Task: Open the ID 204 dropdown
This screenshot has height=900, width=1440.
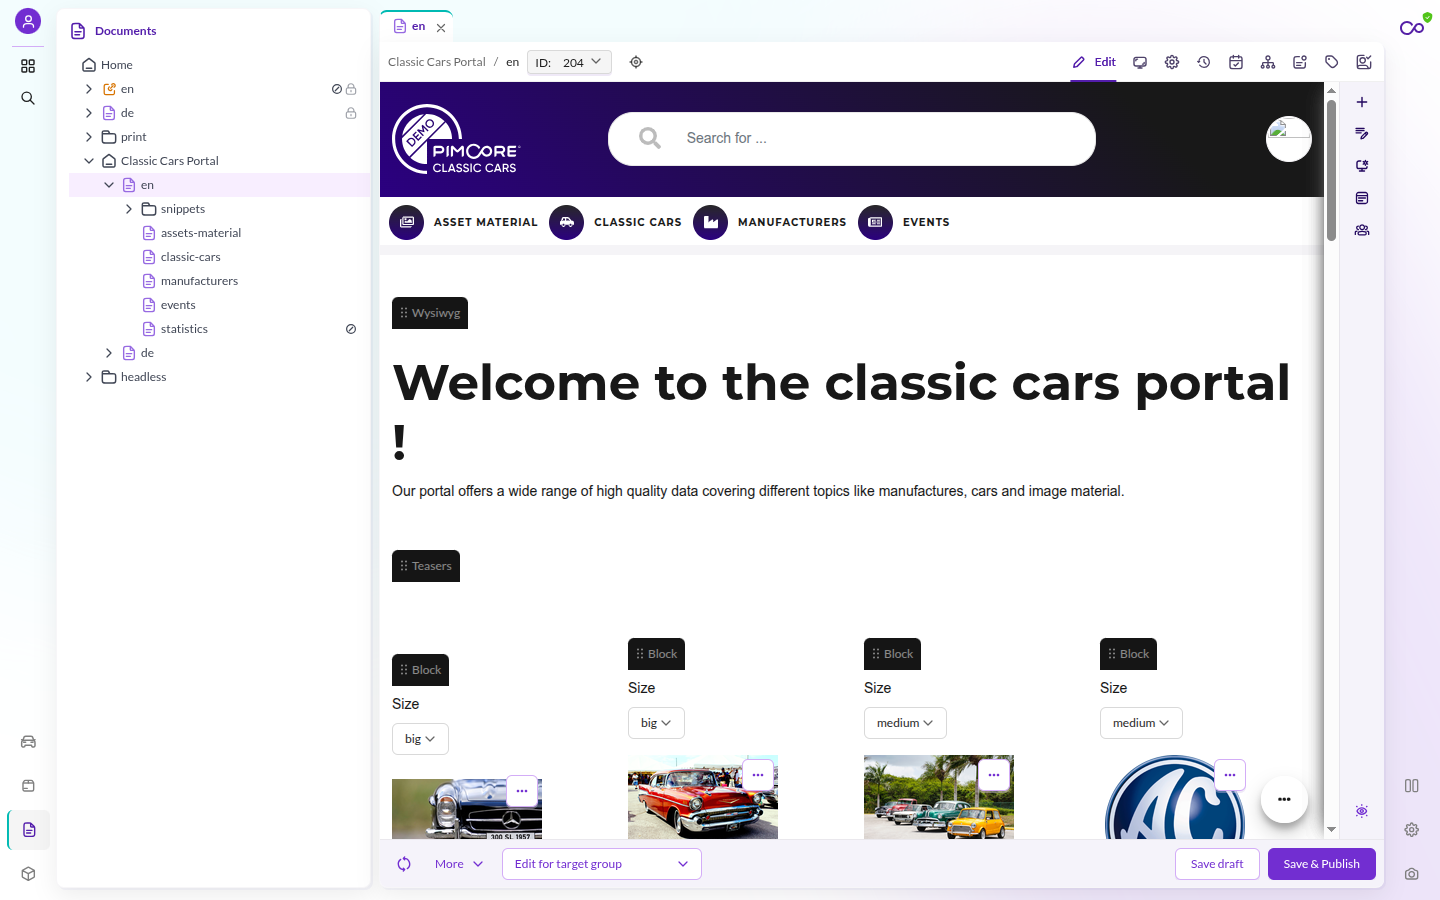Action: (x=569, y=62)
